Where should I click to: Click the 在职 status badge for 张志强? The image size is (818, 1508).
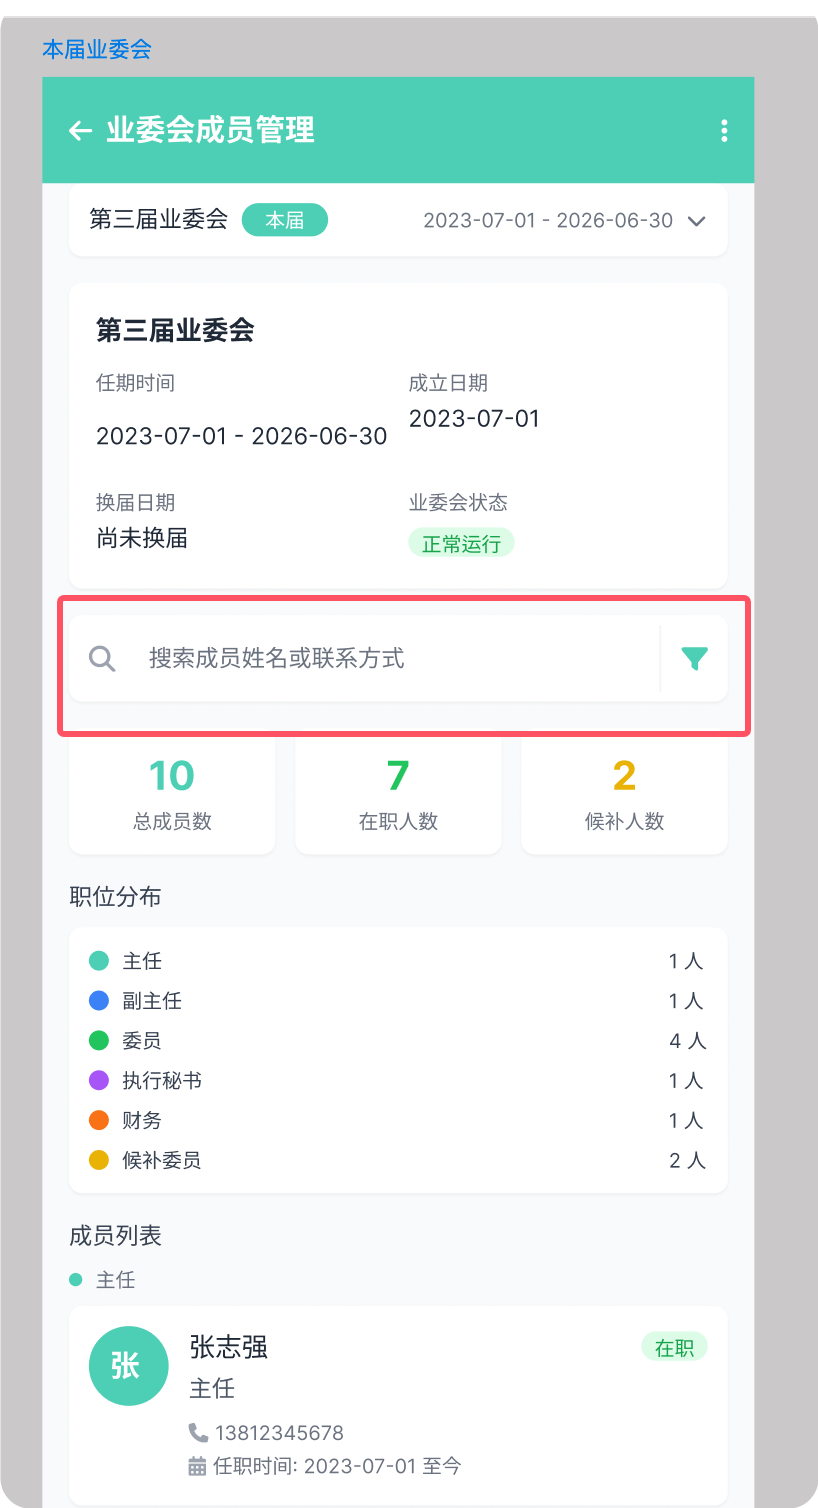[x=674, y=1348]
